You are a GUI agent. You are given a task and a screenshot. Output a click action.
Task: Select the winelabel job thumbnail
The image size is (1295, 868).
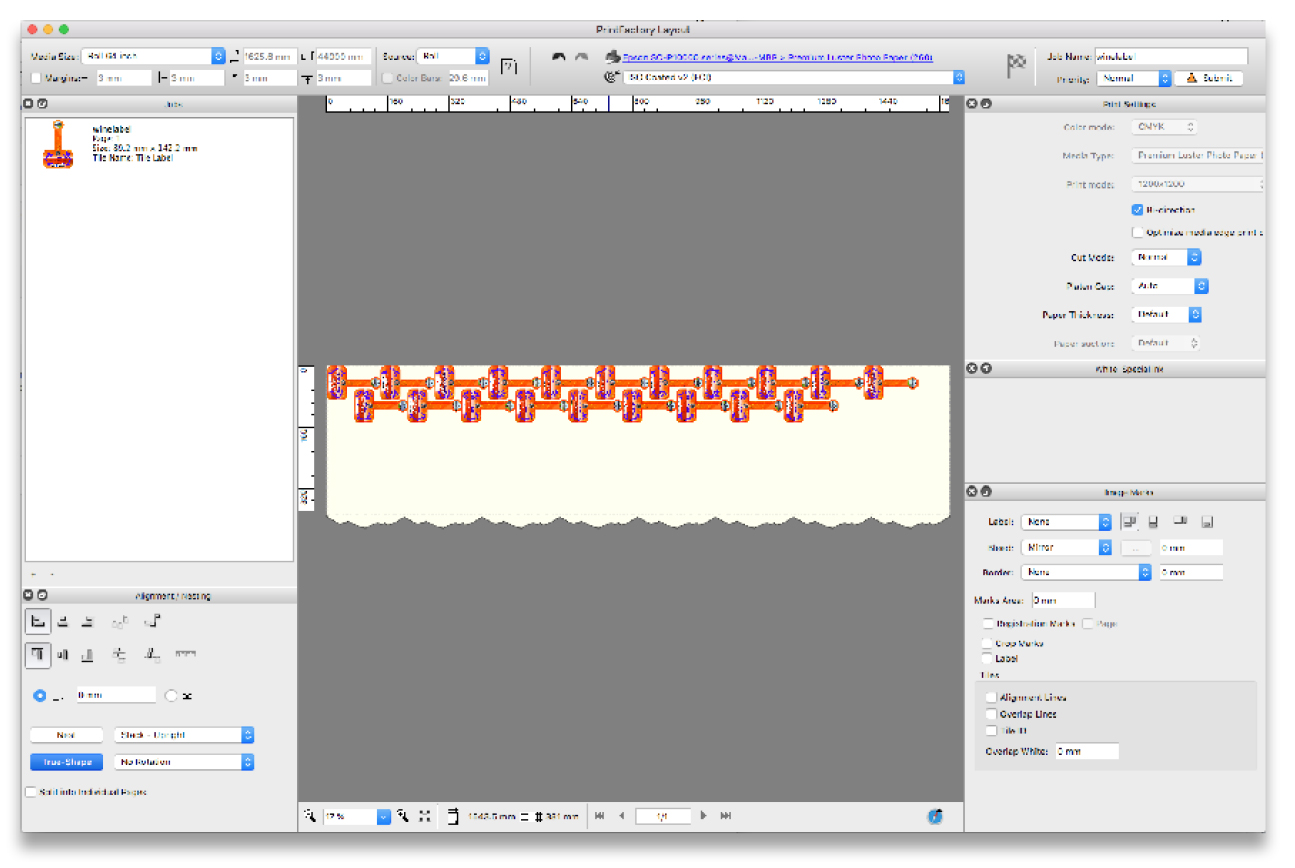[58, 144]
